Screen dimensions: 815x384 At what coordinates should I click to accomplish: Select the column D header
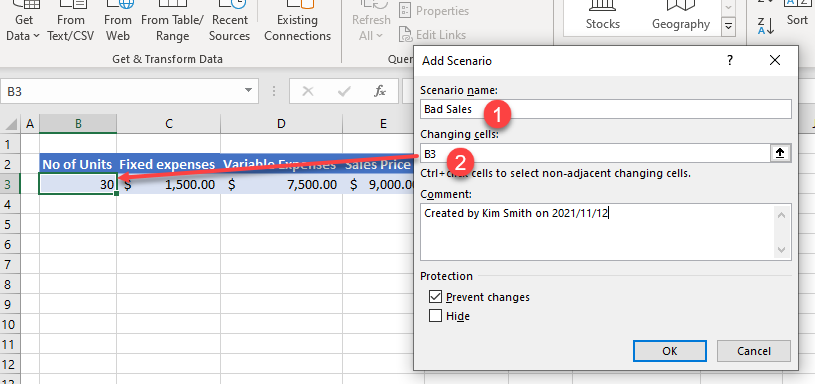[281, 124]
